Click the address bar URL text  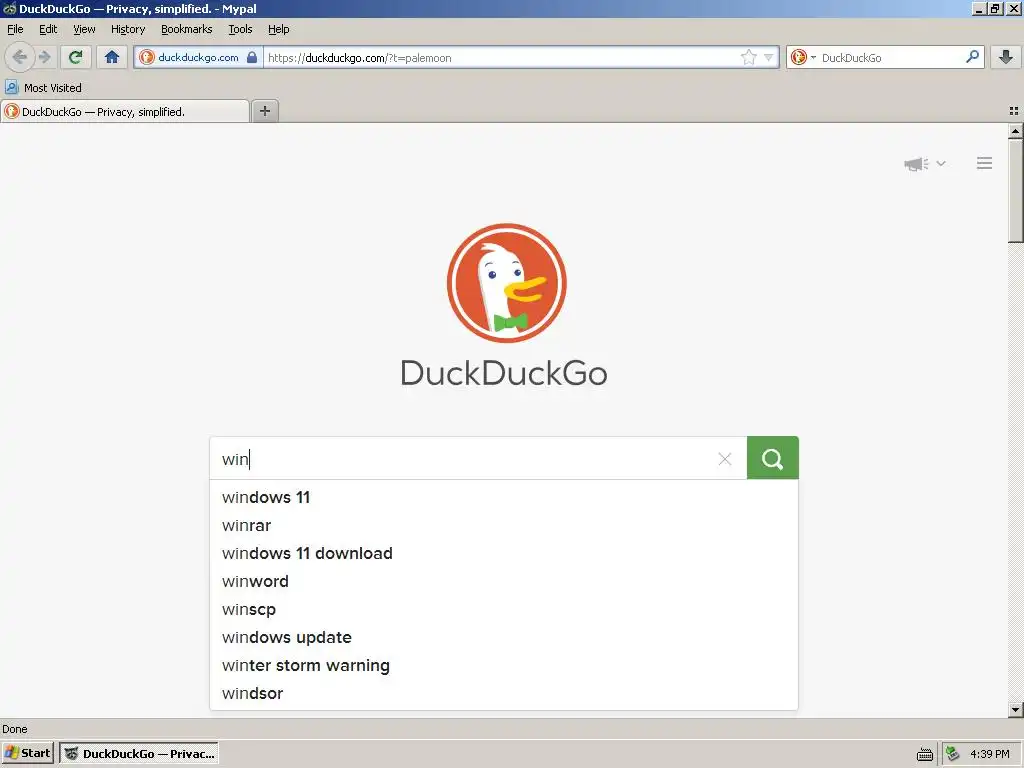tap(359, 58)
